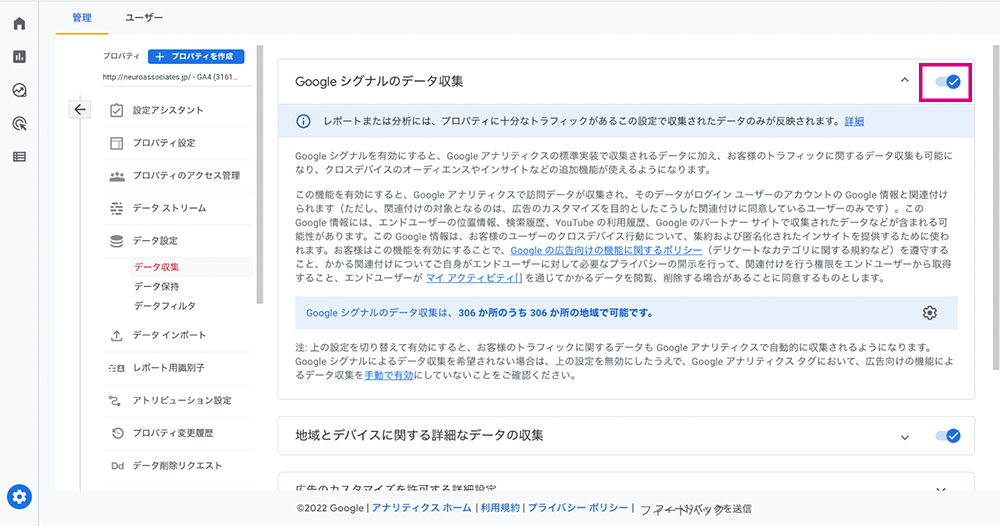Open アナリティクス ホーム footer link
The image size is (1000, 527).
[x=422, y=508]
